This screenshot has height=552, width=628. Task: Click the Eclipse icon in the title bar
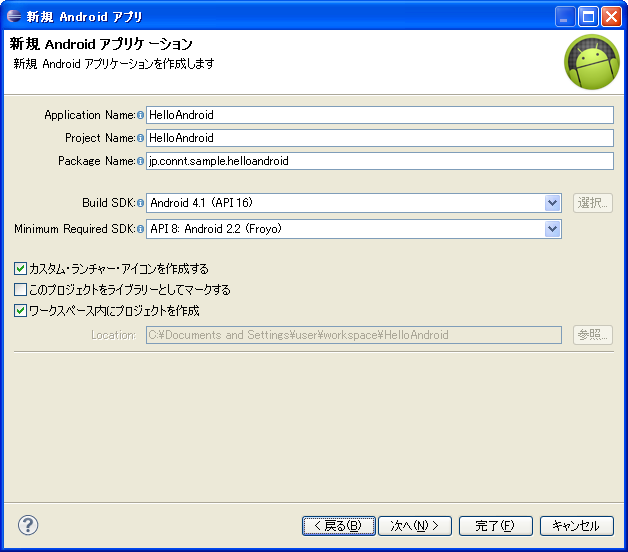(x=14, y=16)
